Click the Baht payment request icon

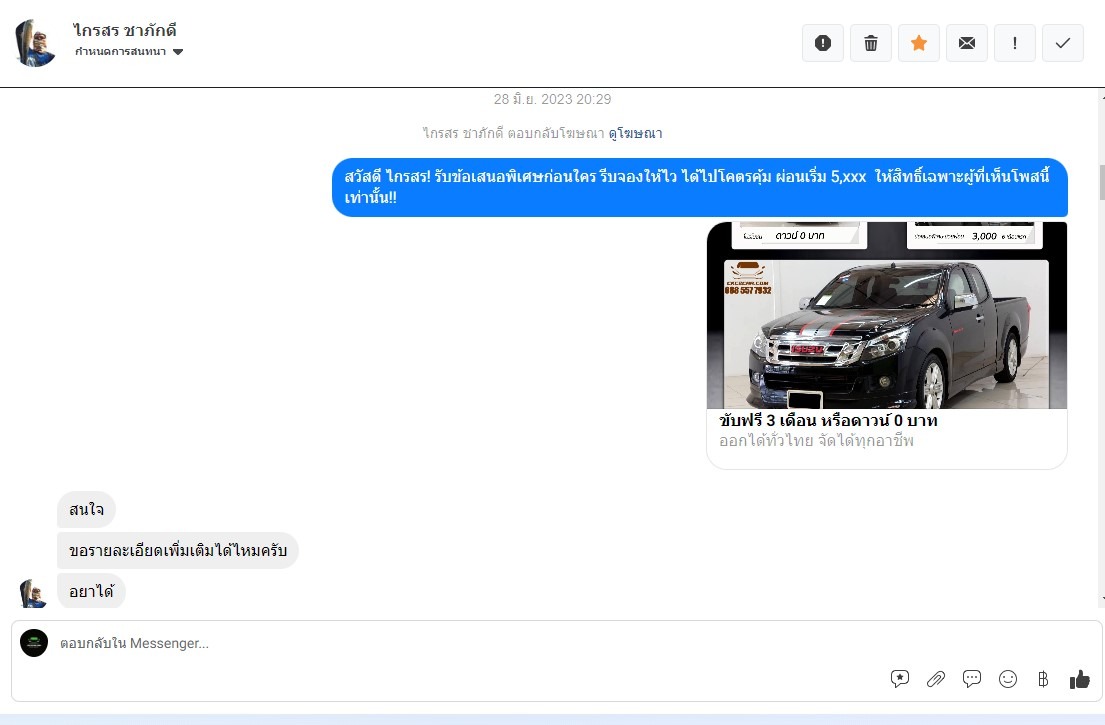(x=1043, y=680)
